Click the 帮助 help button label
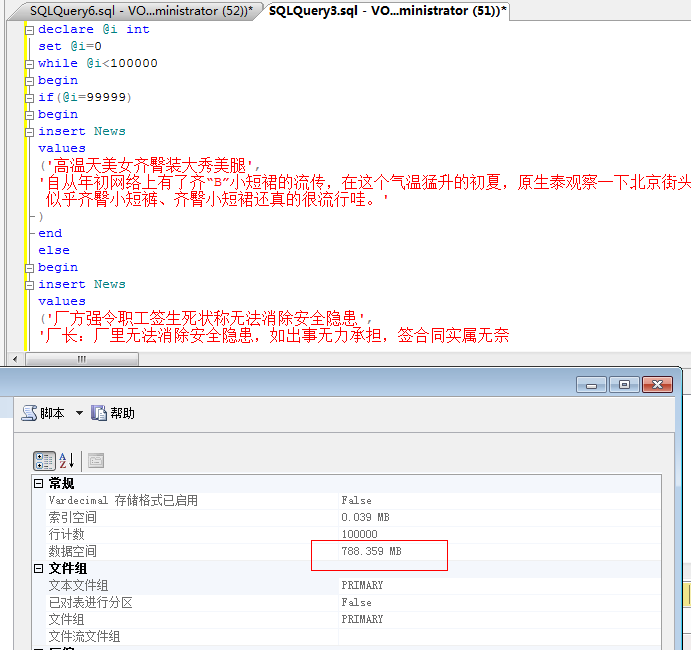 [x=122, y=413]
